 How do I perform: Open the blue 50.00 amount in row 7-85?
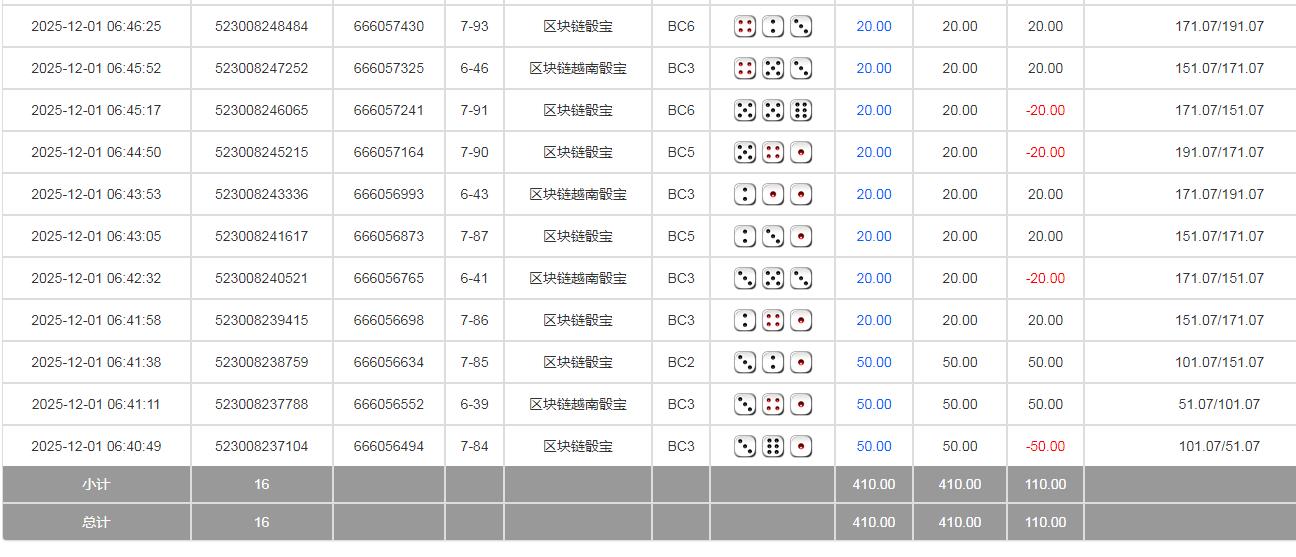[x=874, y=363]
